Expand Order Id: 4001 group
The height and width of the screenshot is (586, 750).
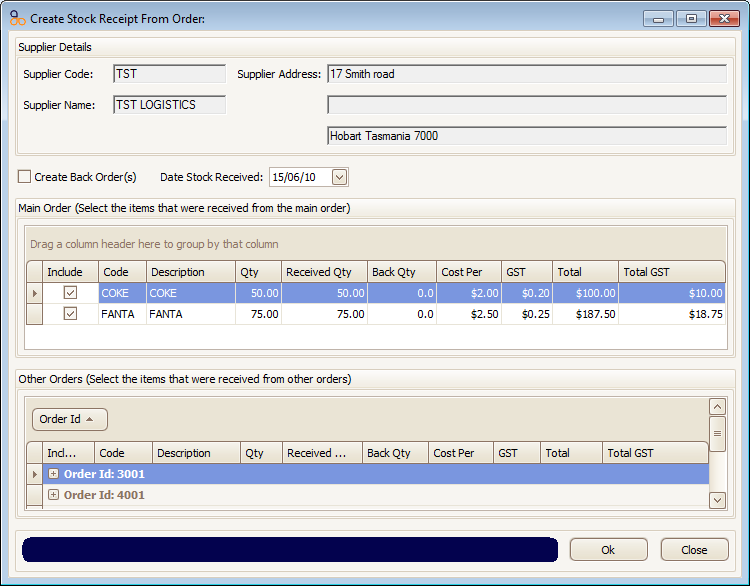(54, 495)
